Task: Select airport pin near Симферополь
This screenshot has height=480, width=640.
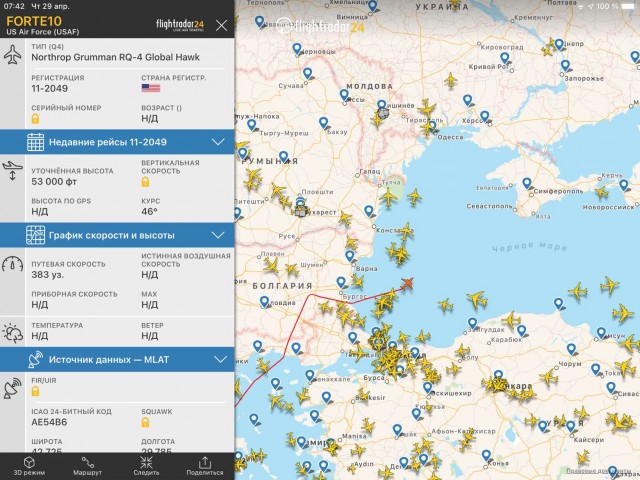Action: click(527, 184)
